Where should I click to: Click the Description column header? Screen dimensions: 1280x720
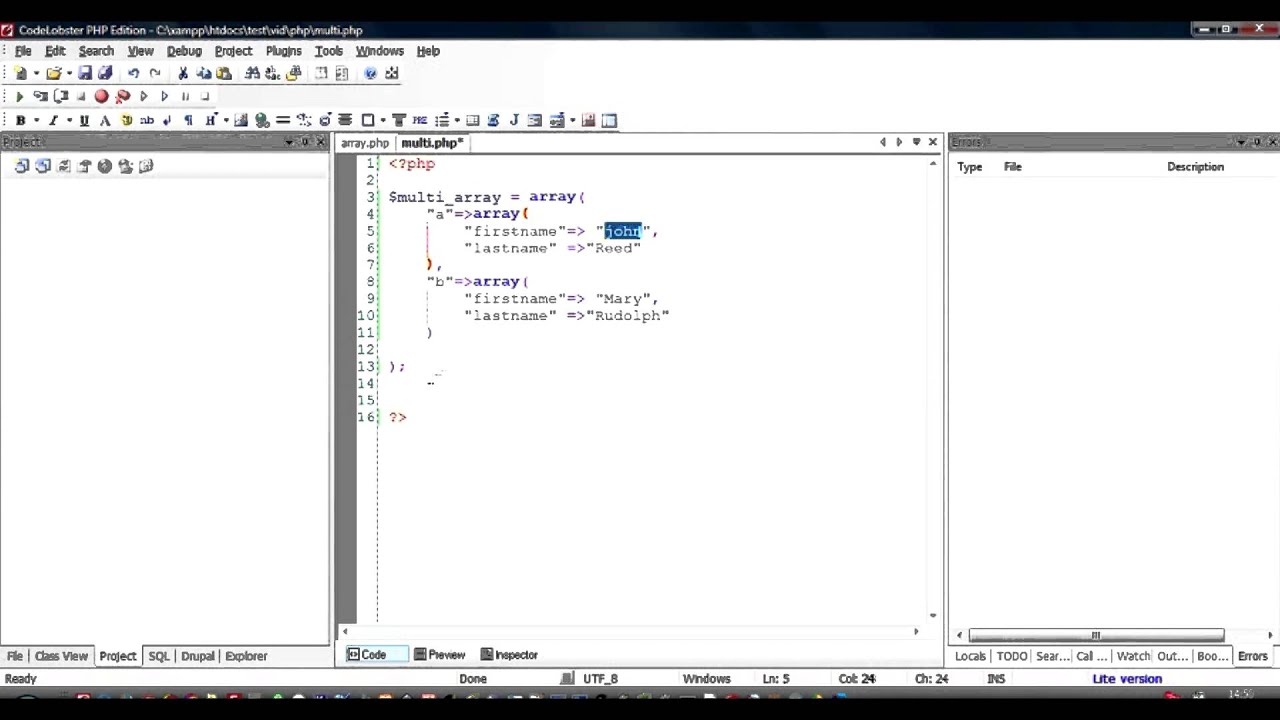[1195, 167]
